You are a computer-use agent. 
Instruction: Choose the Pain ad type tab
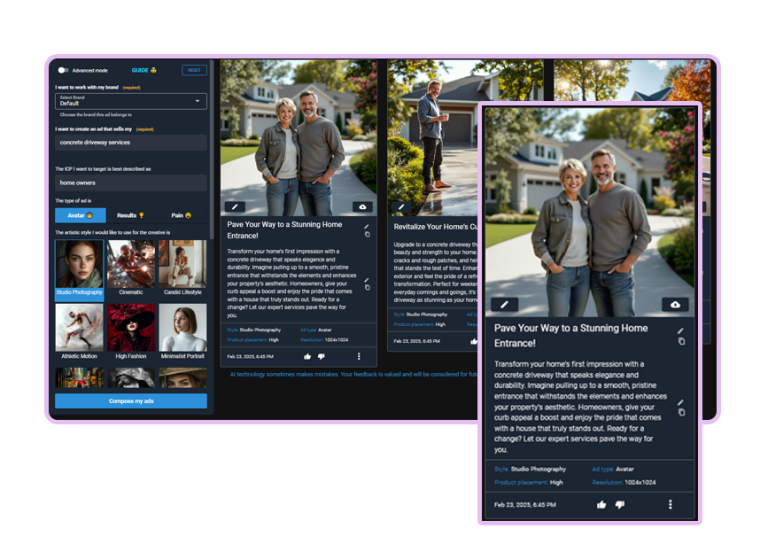tap(182, 215)
